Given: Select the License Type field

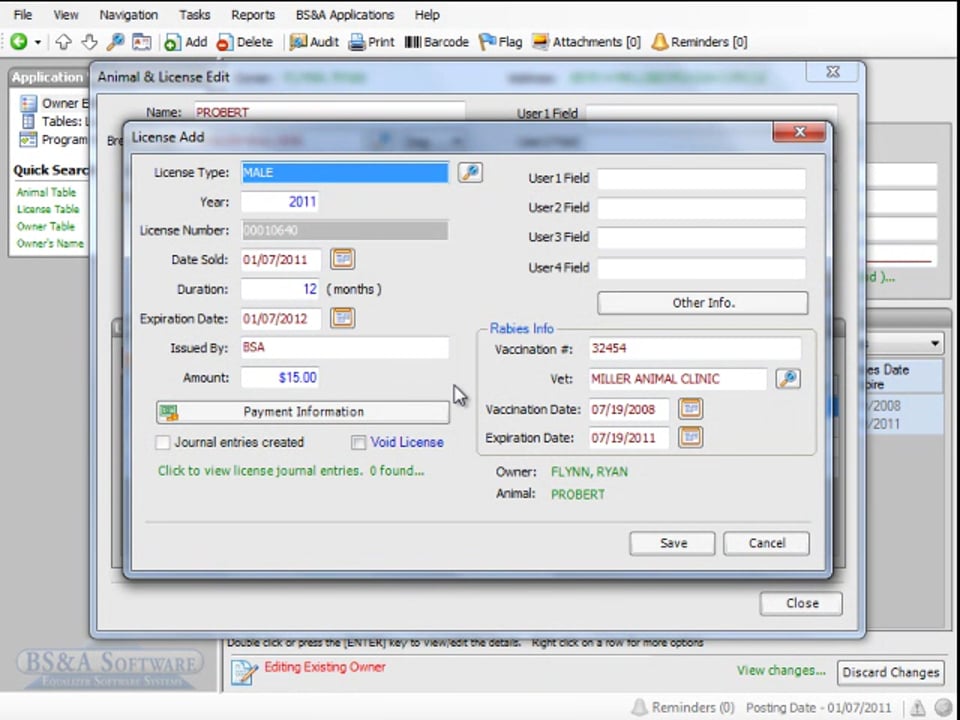Looking at the screenshot, I should click(345, 173).
